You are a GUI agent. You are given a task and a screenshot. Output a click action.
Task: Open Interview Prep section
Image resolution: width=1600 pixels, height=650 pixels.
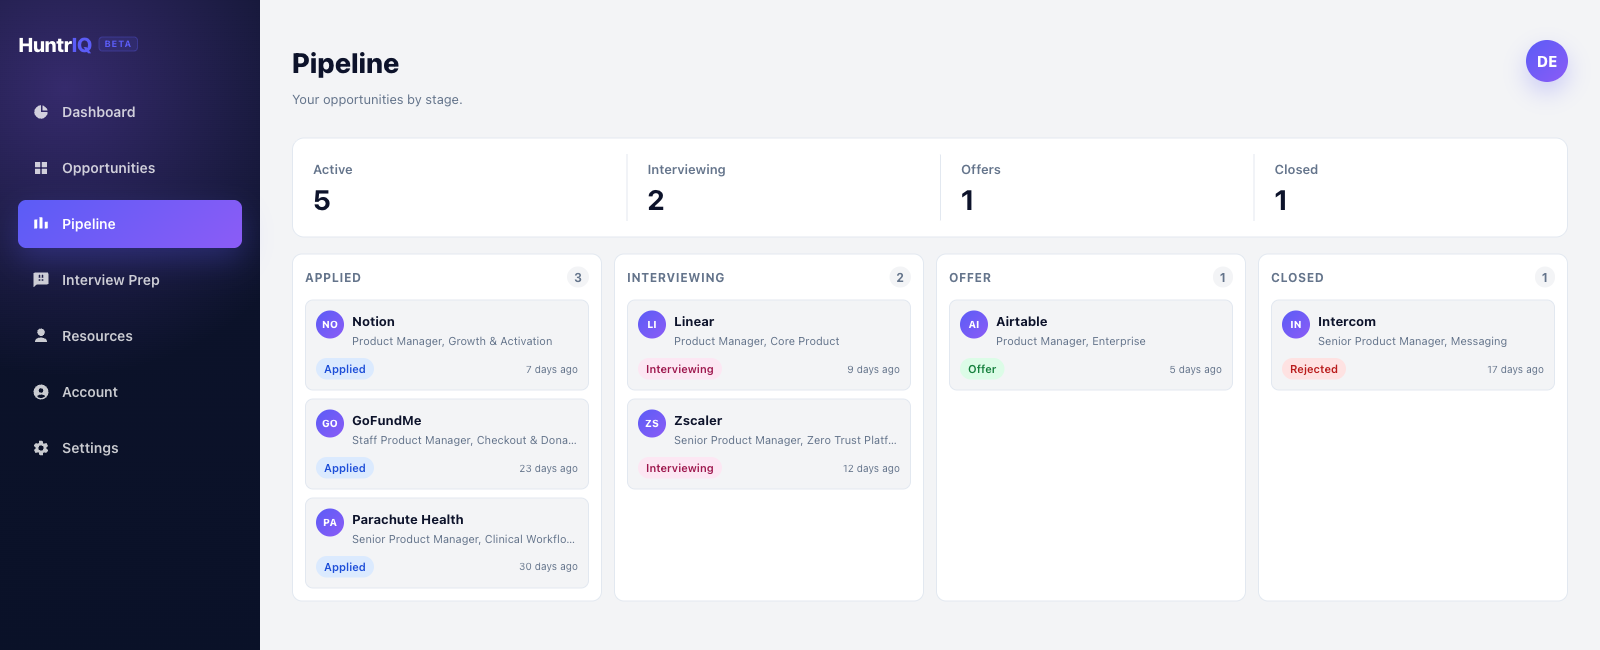click(130, 280)
